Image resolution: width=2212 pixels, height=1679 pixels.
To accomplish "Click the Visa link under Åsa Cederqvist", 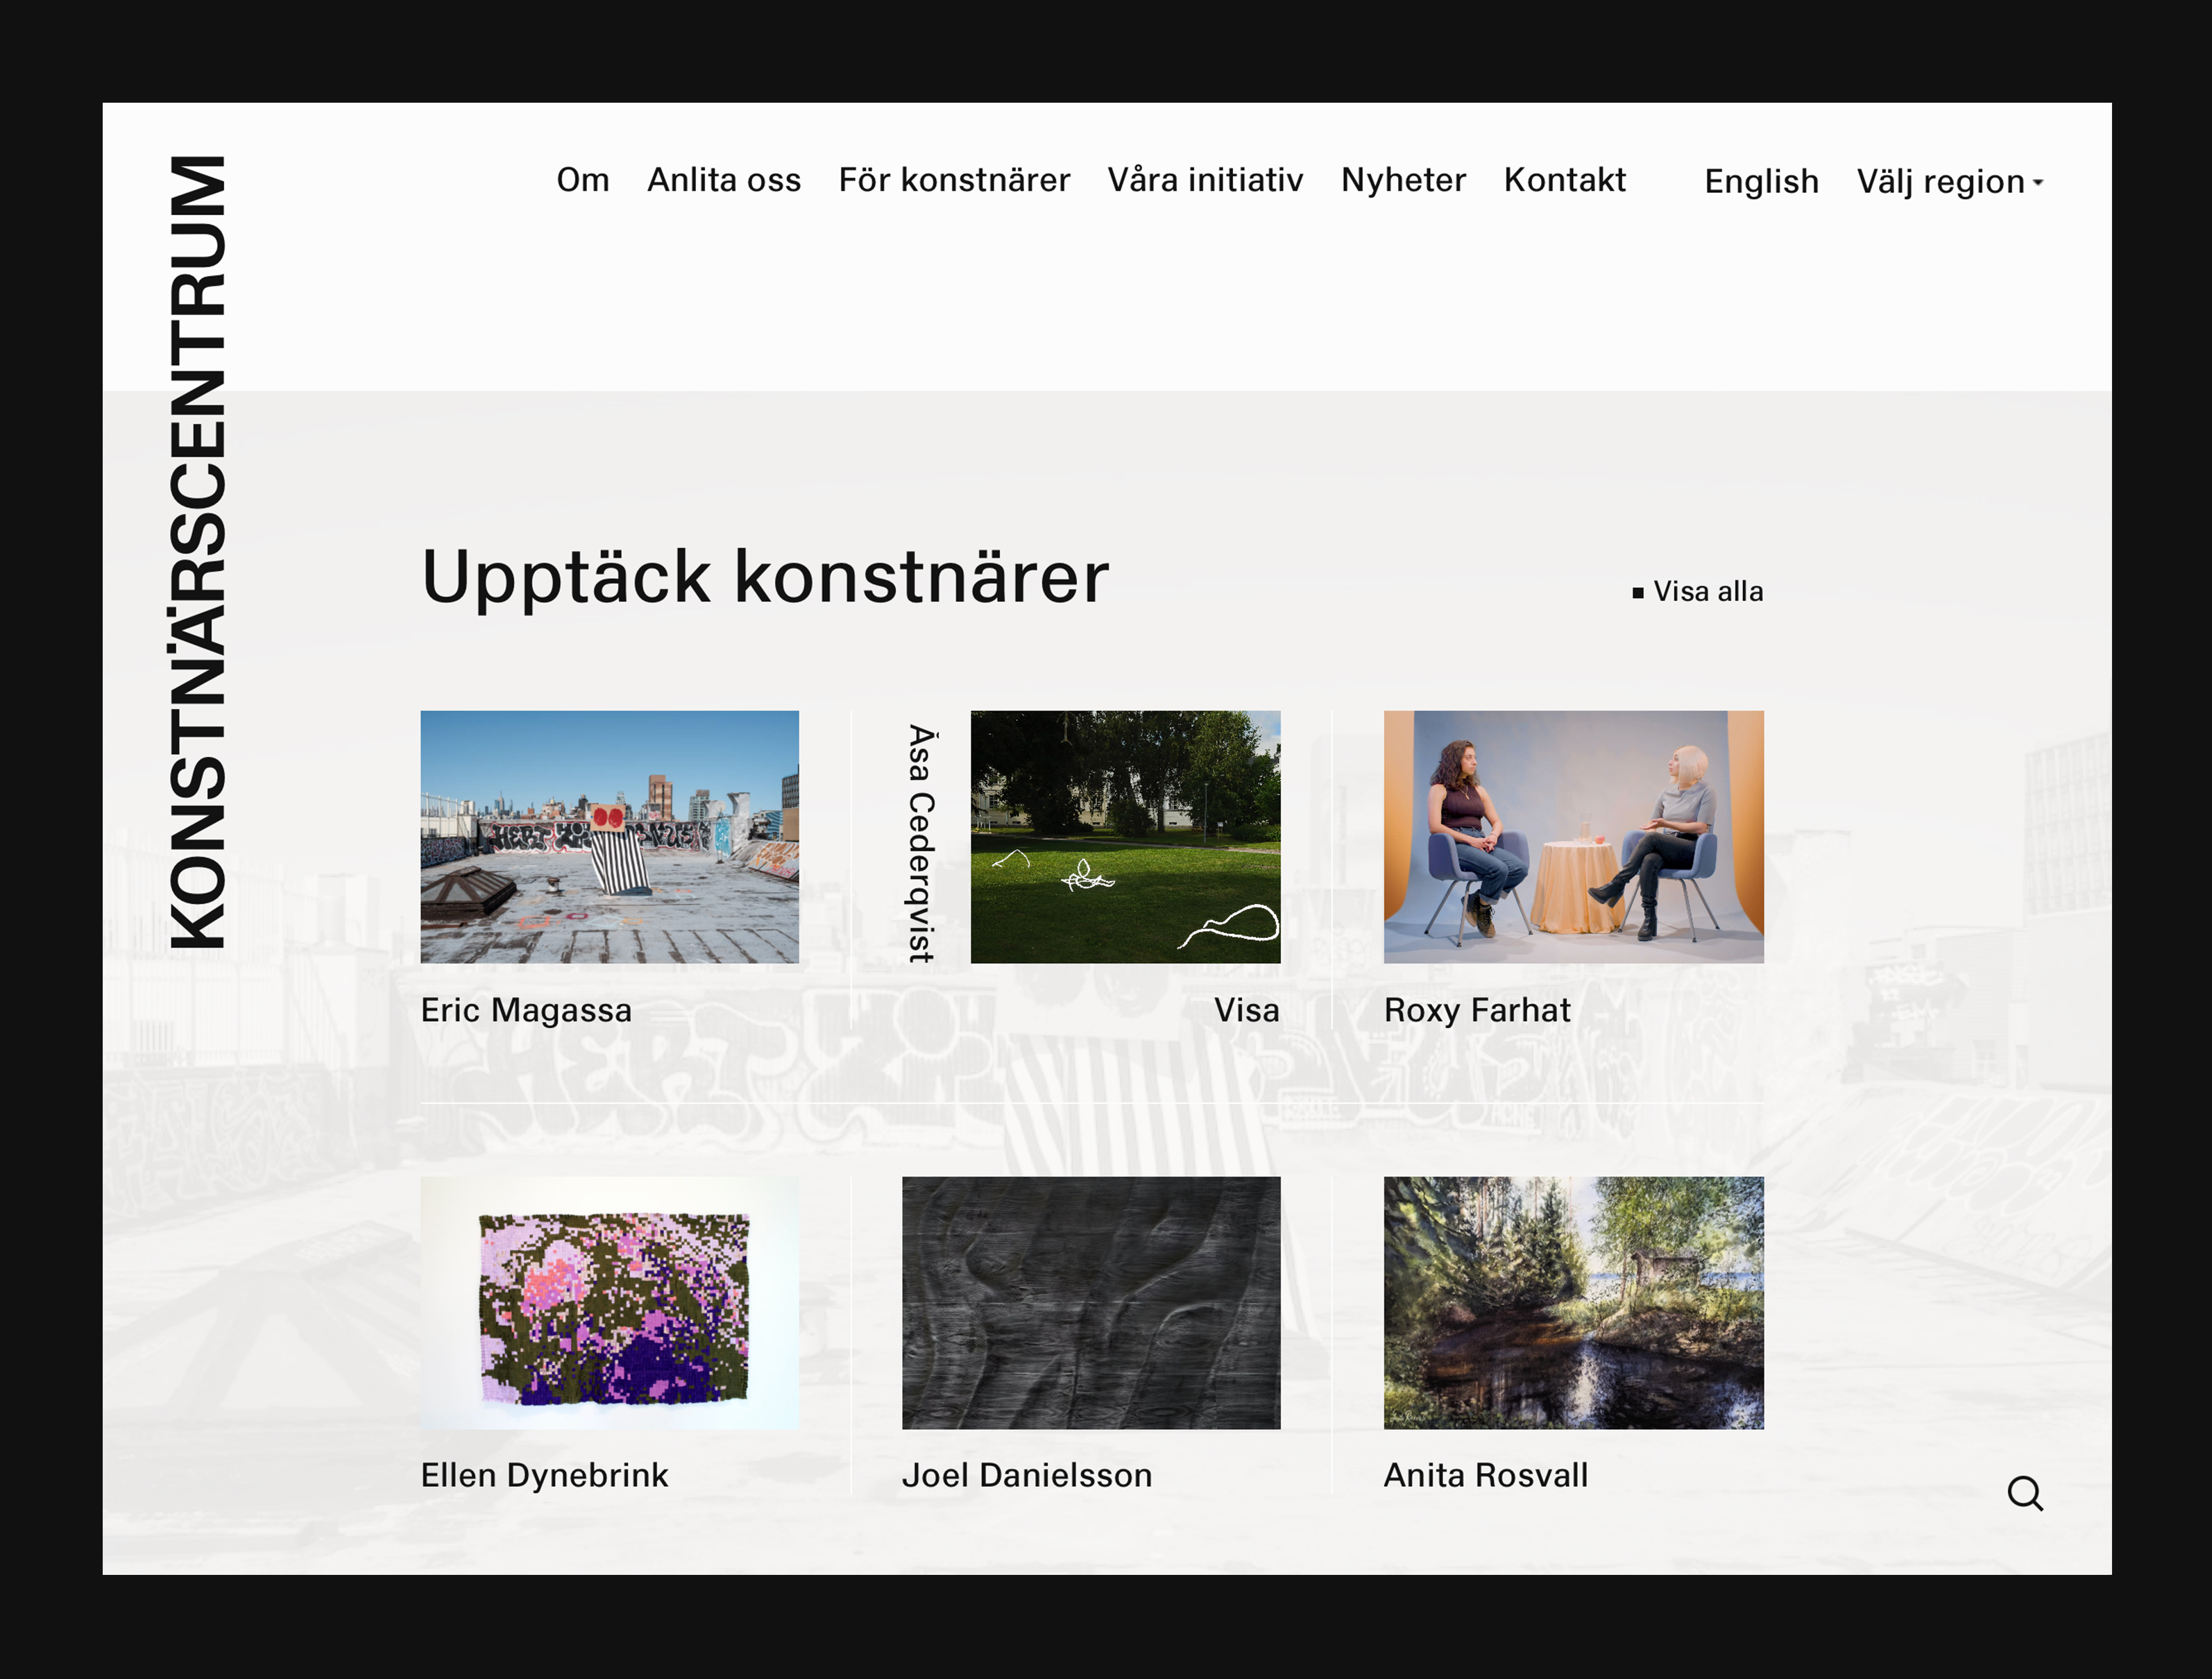I will tap(1245, 1010).
